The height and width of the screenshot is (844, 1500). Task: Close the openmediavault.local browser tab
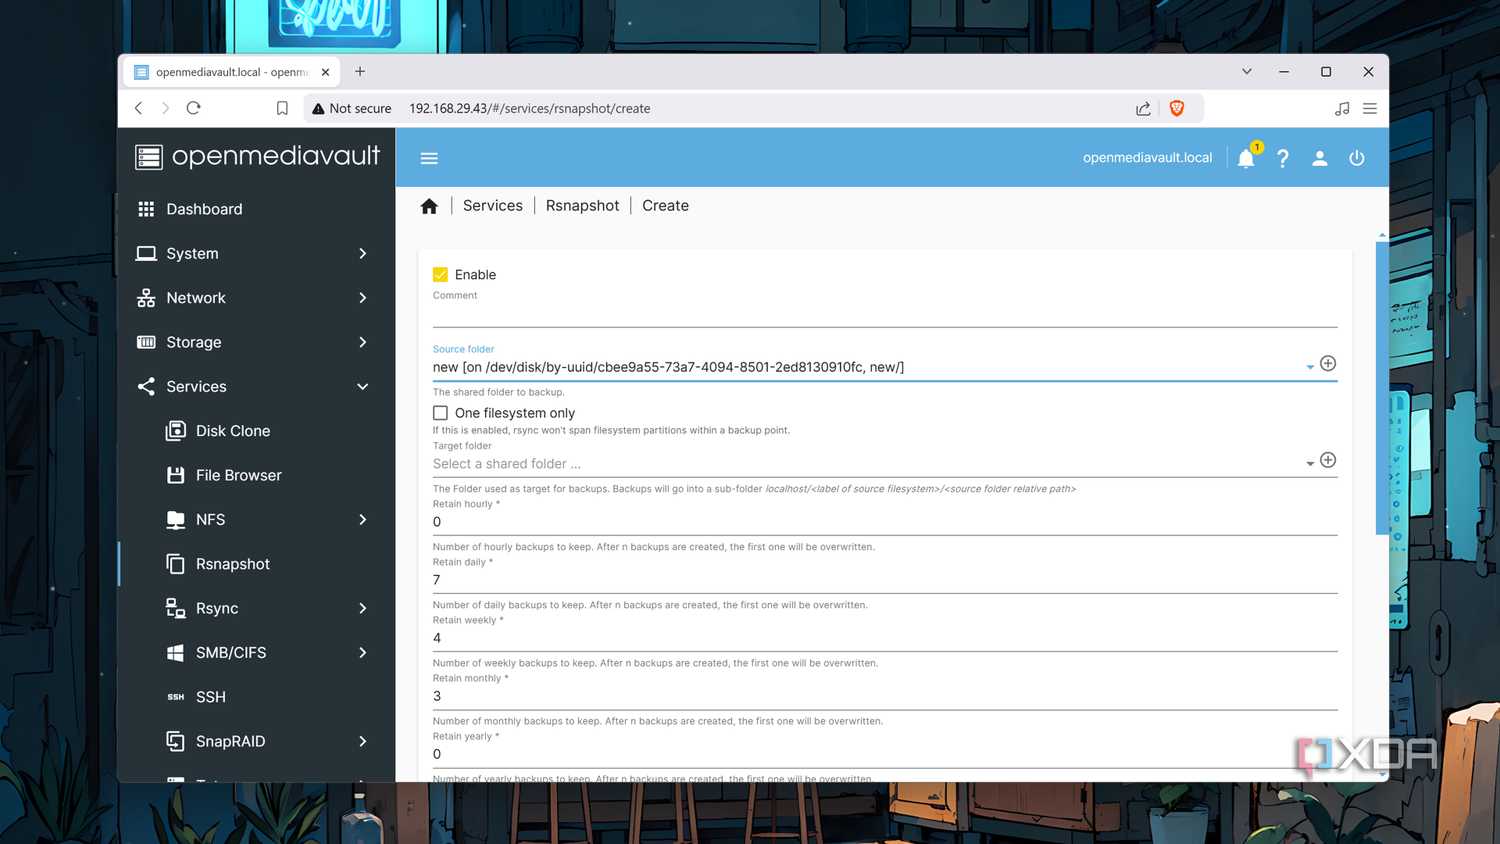[325, 72]
